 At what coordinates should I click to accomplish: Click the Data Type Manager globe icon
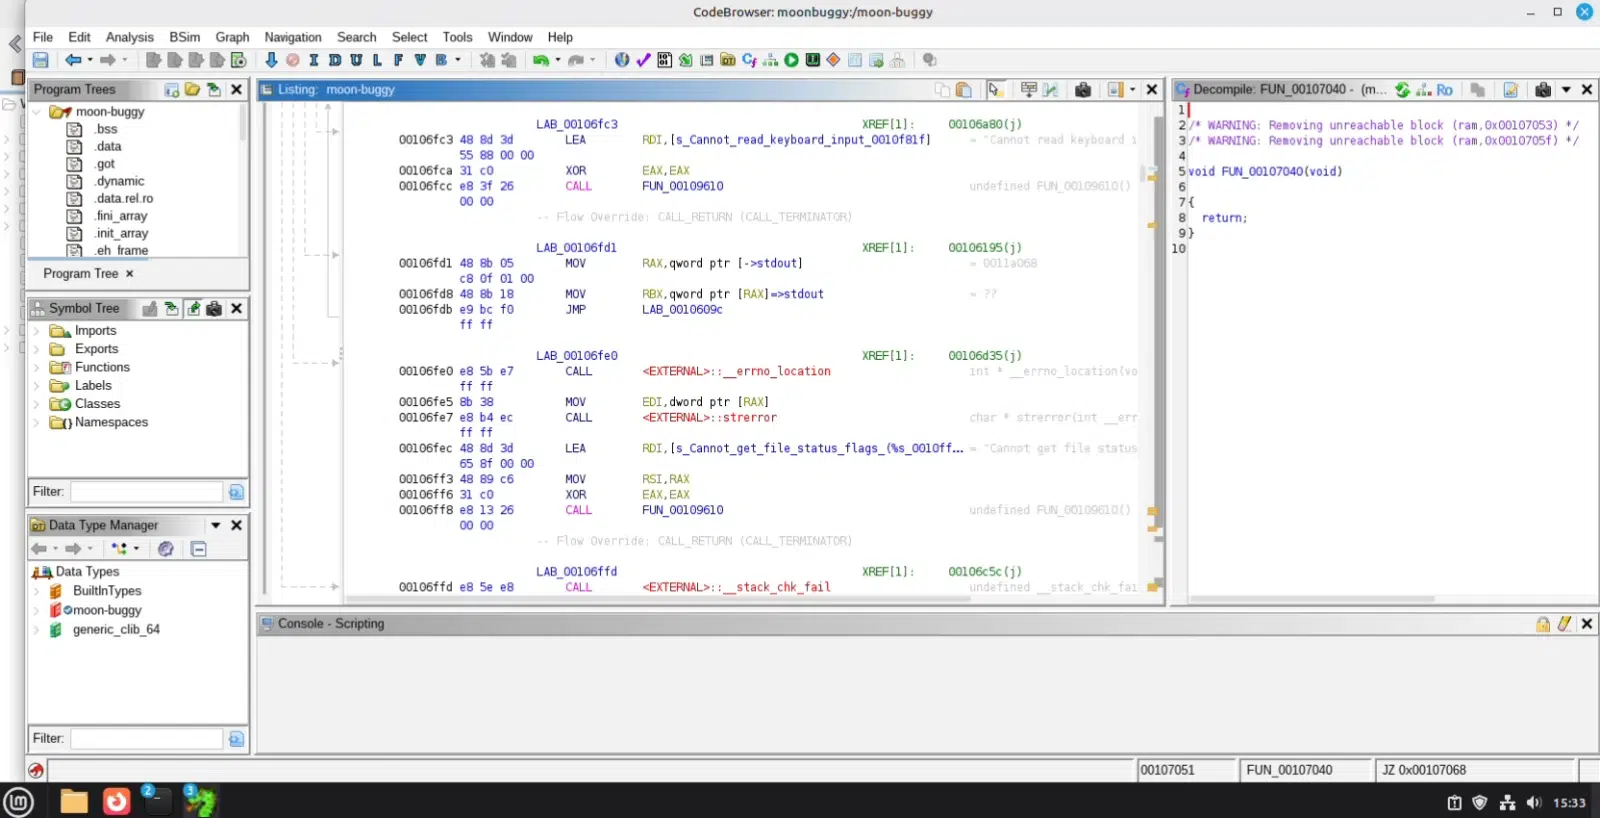click(x=166, y=549)
